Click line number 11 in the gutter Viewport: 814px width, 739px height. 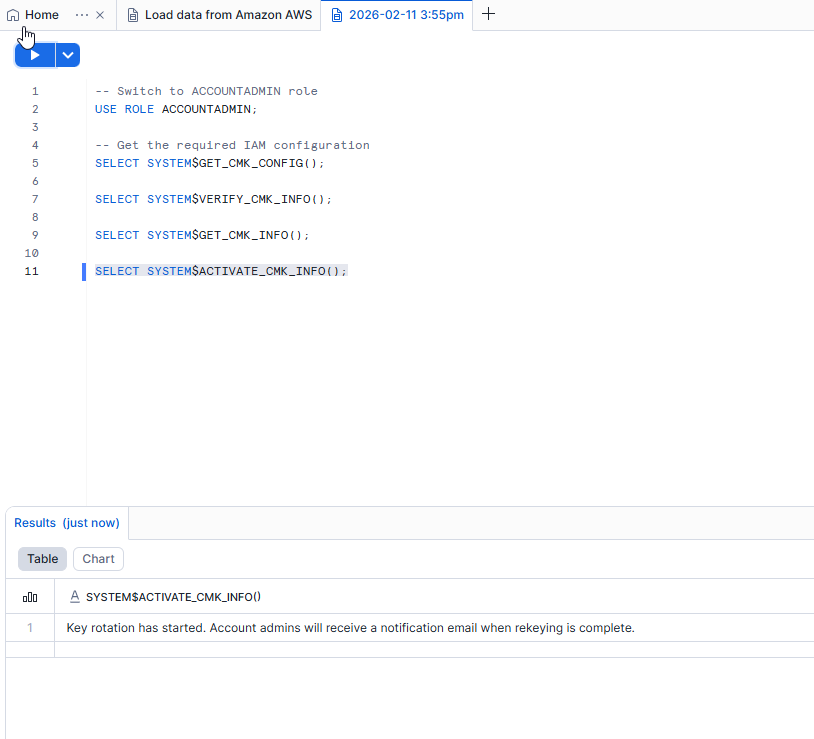(32, 271)
